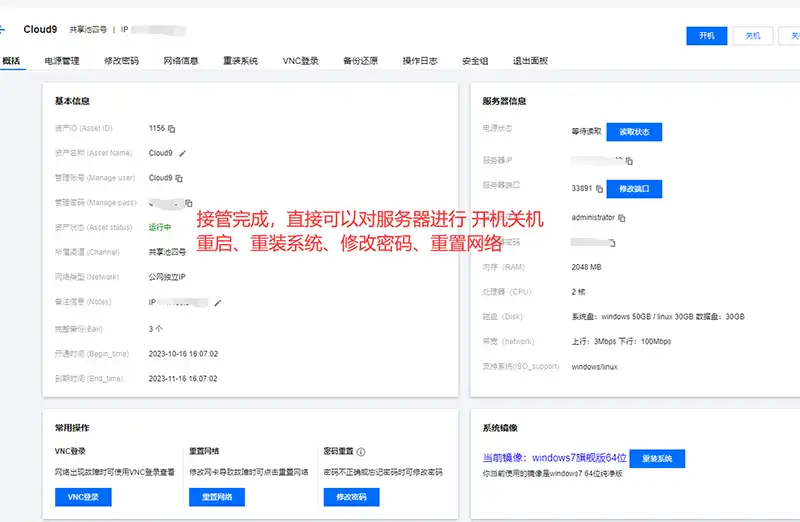Copy the server IP address

[x=629, y=160]
